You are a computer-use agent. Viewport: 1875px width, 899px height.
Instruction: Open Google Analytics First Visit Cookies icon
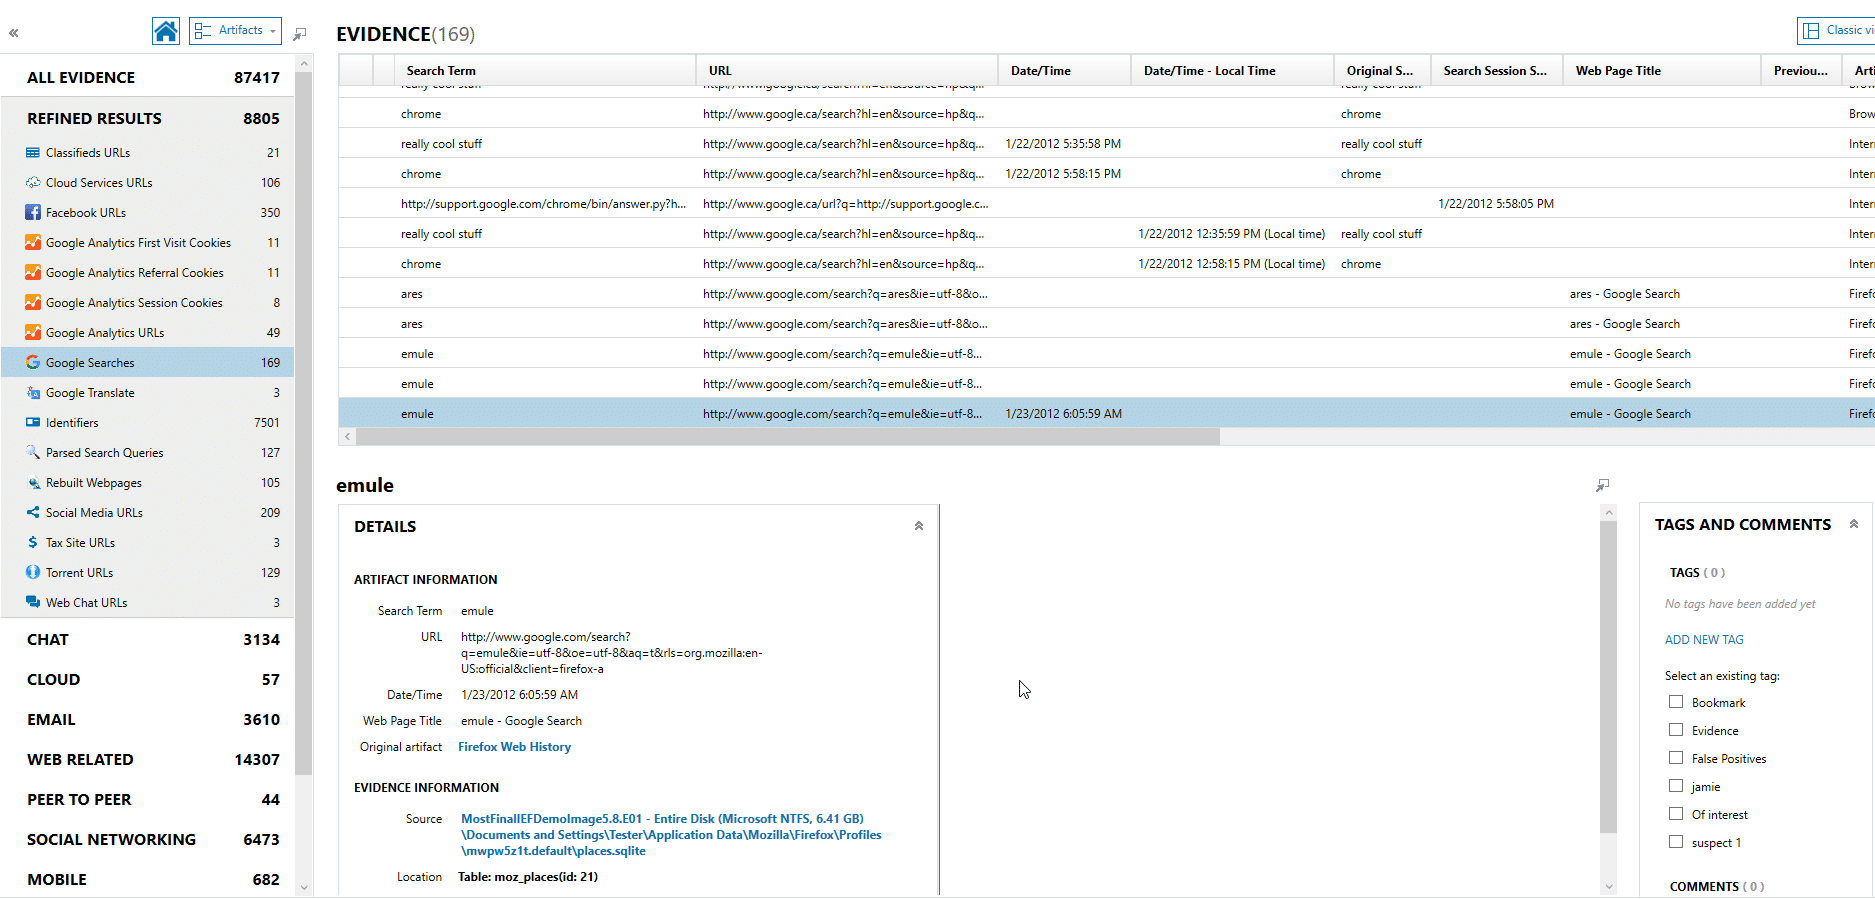[x=33, y=243]
